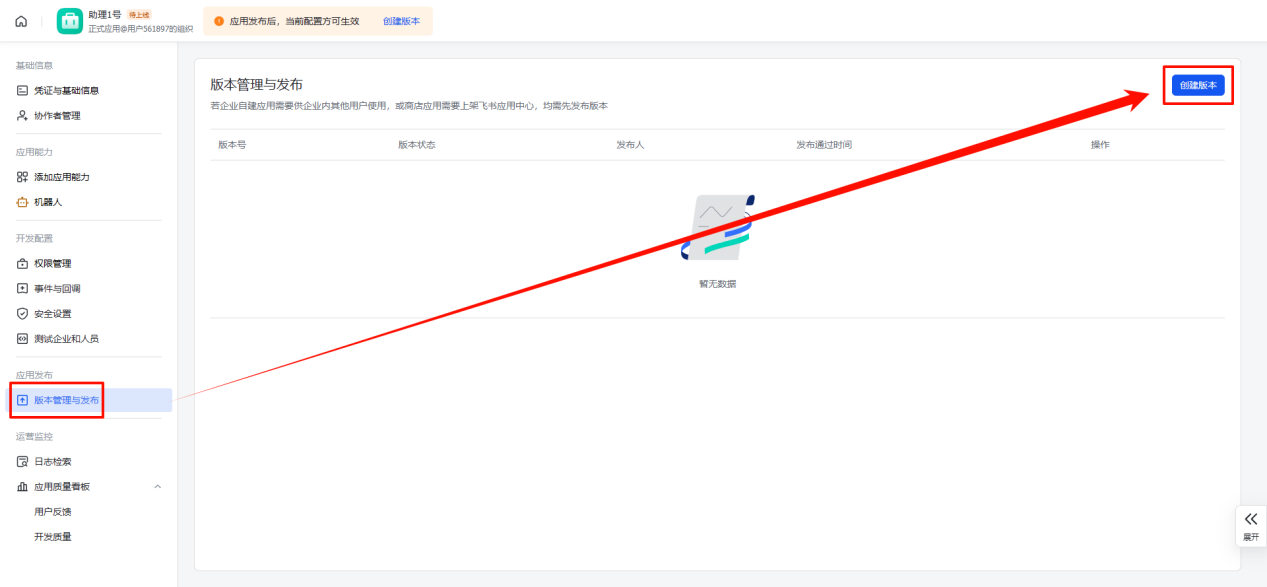Open 开发质量 submenu item
The image size is (1267, 587).
point(53,537)
